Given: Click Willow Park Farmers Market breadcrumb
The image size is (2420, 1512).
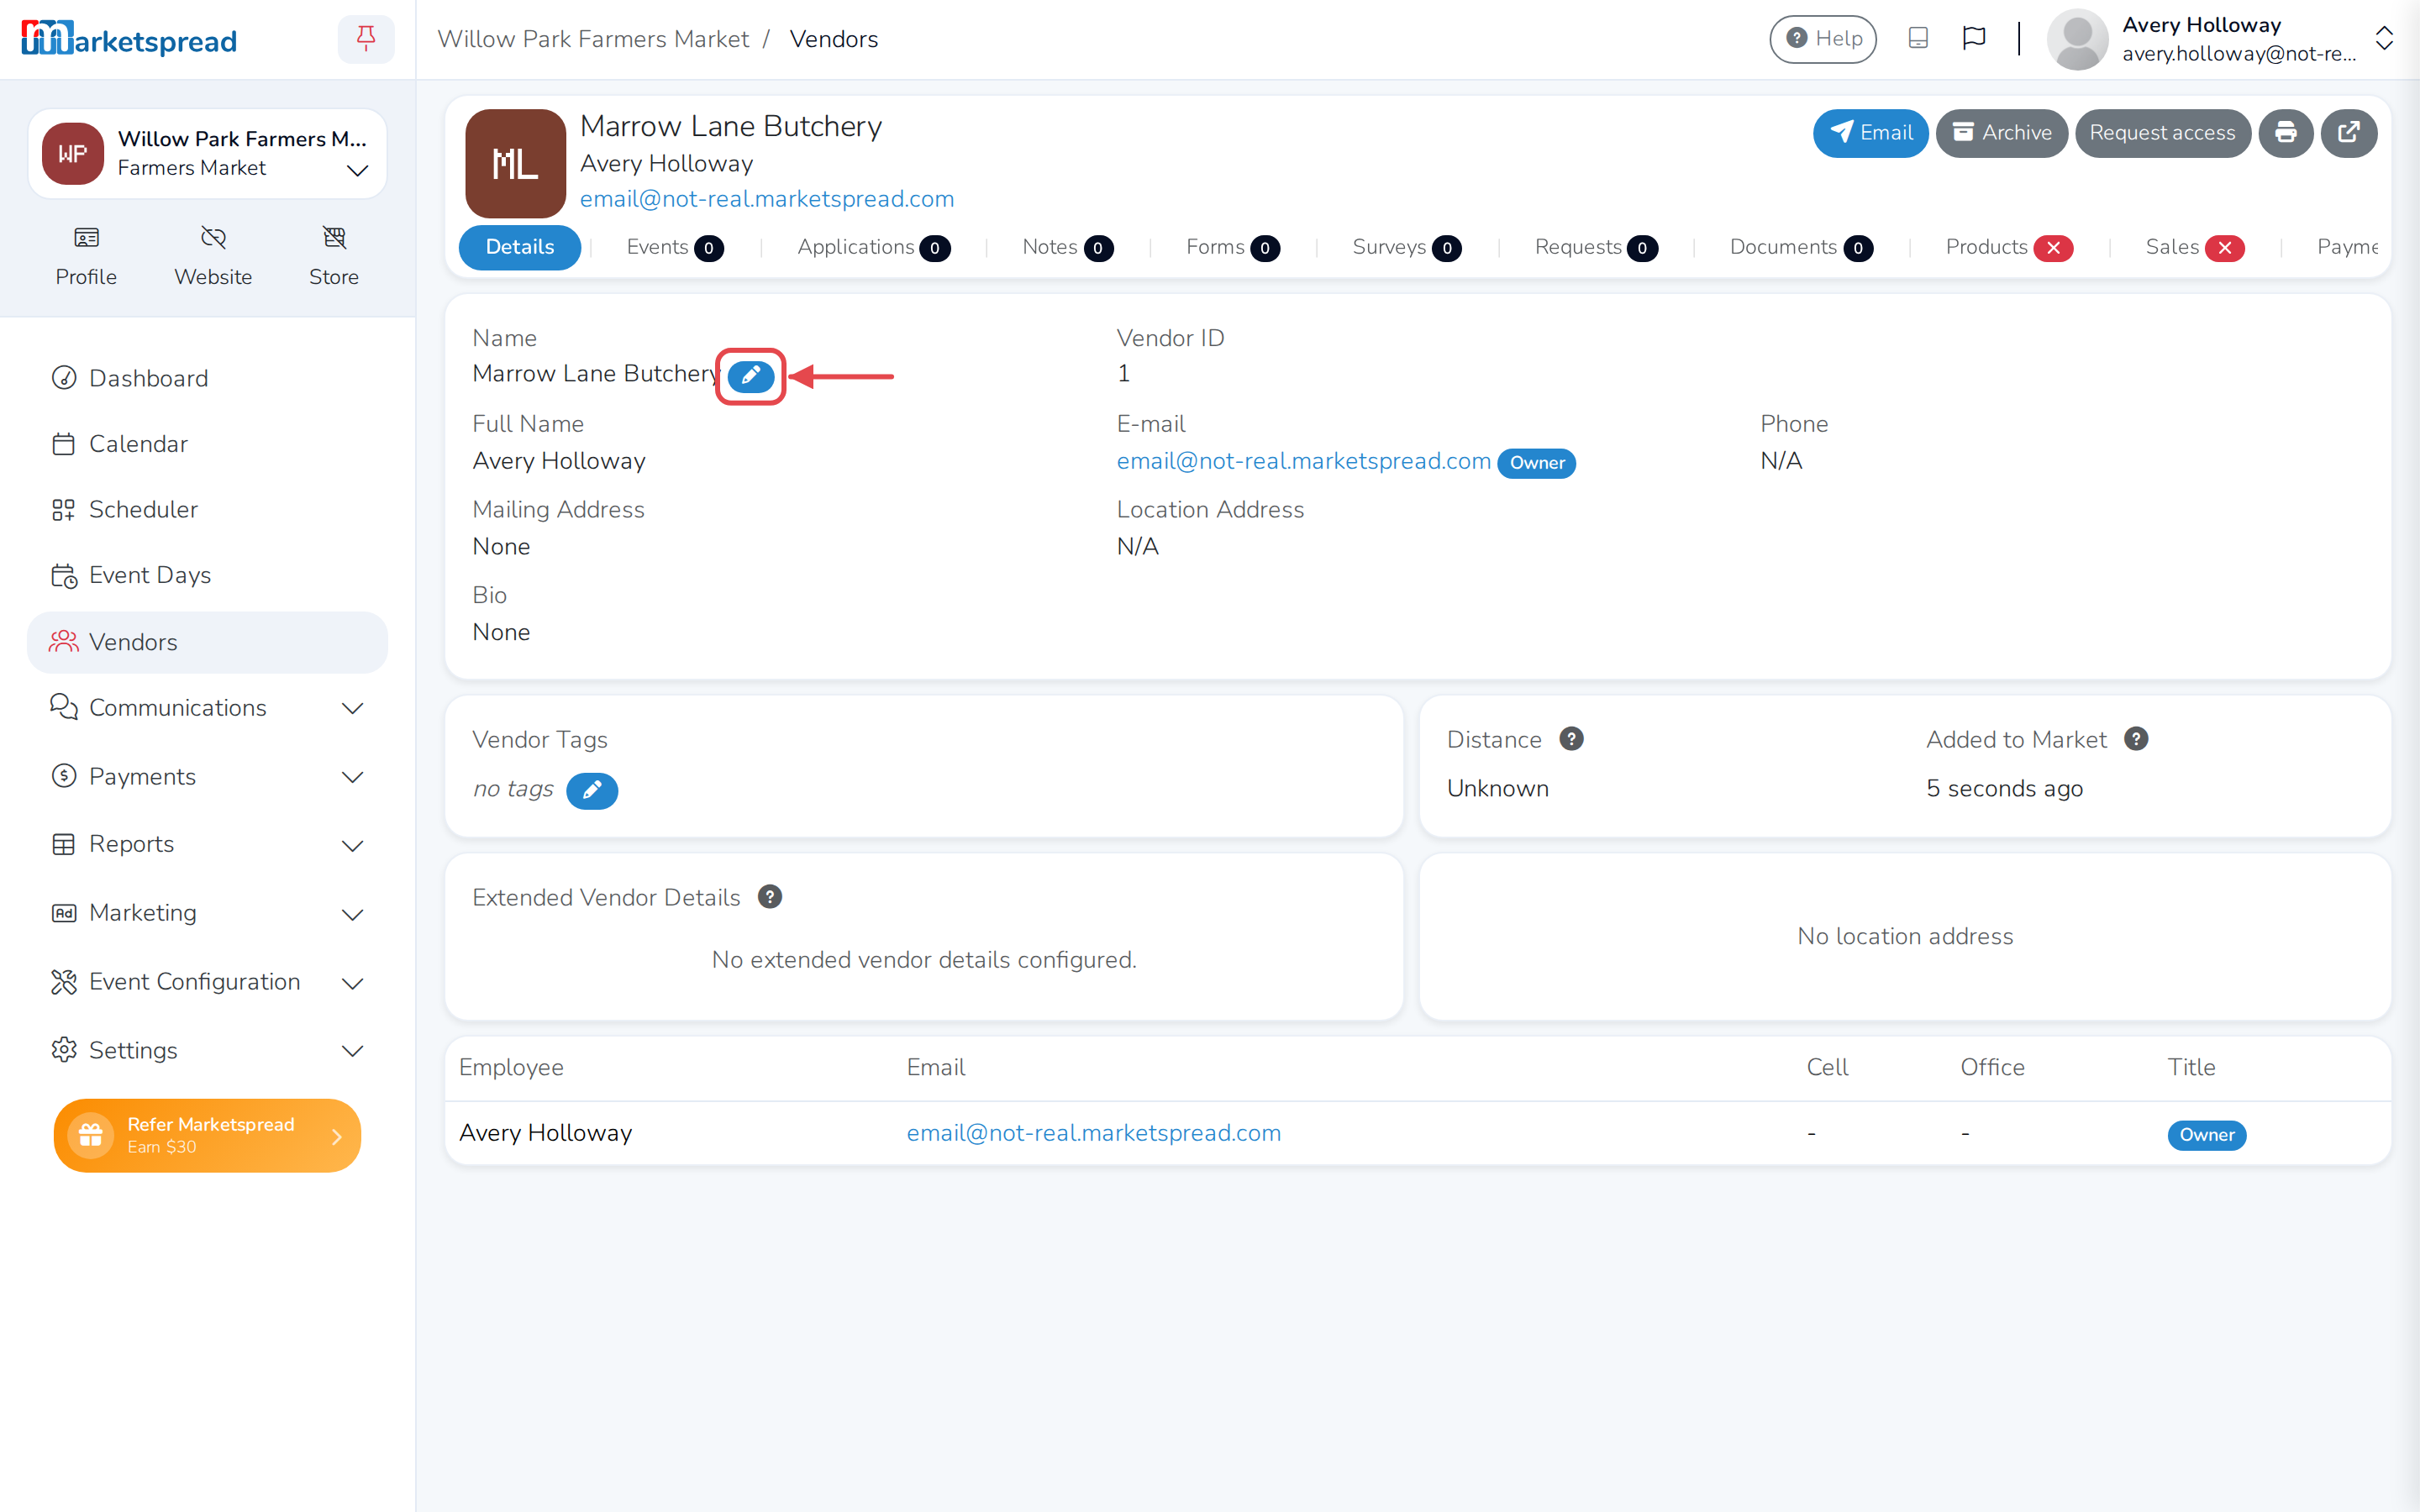Looking at the screenshot, I should [x=593, y=39].
